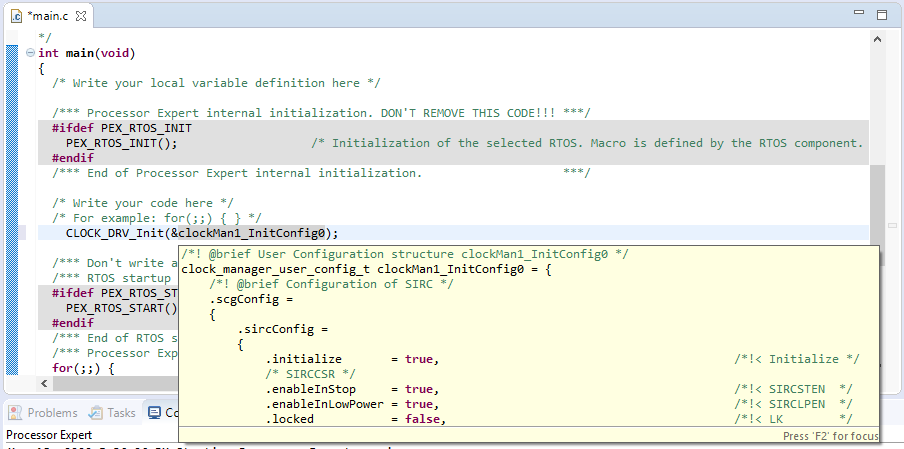Click '.enableInStop = true' in the popup
904x449 pixels.
(x=352, y=390)
